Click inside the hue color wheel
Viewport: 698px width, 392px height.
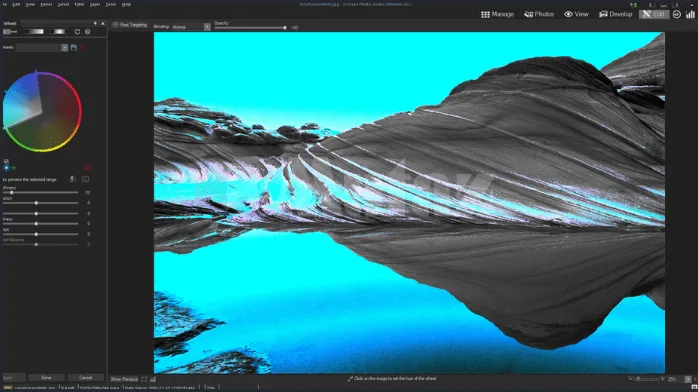tap(42, 112)
